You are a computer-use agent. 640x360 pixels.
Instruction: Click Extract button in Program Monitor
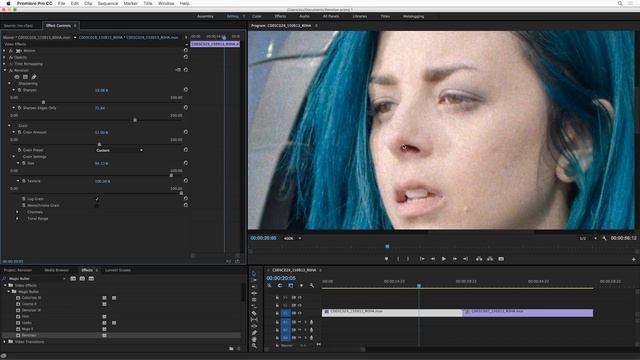[x=490, y=259]
